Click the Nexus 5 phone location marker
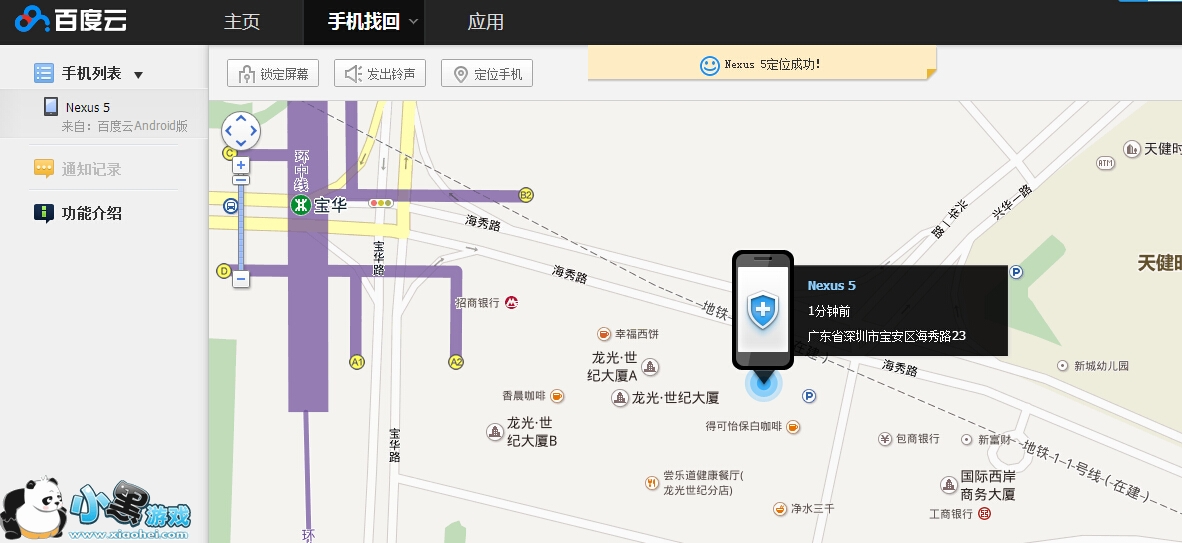1182x543 pixels. (x=763, y=311)
